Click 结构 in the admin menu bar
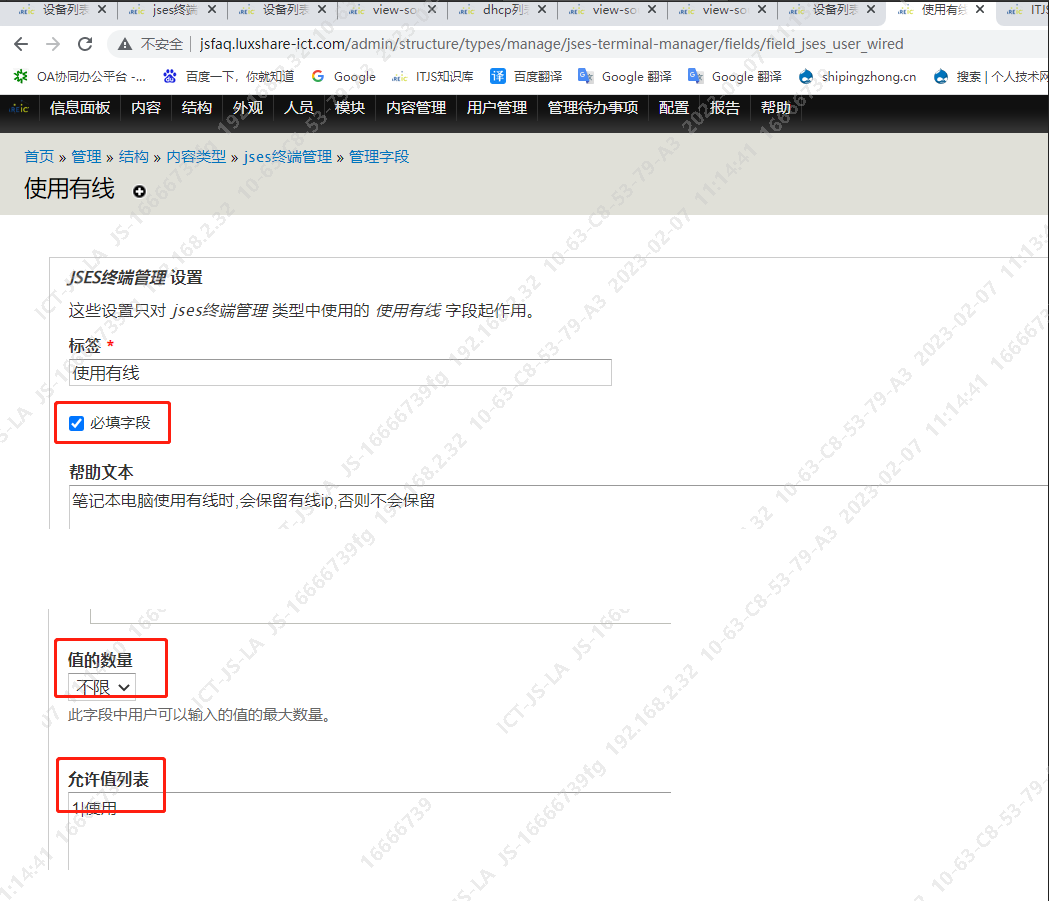 (197, 108)
